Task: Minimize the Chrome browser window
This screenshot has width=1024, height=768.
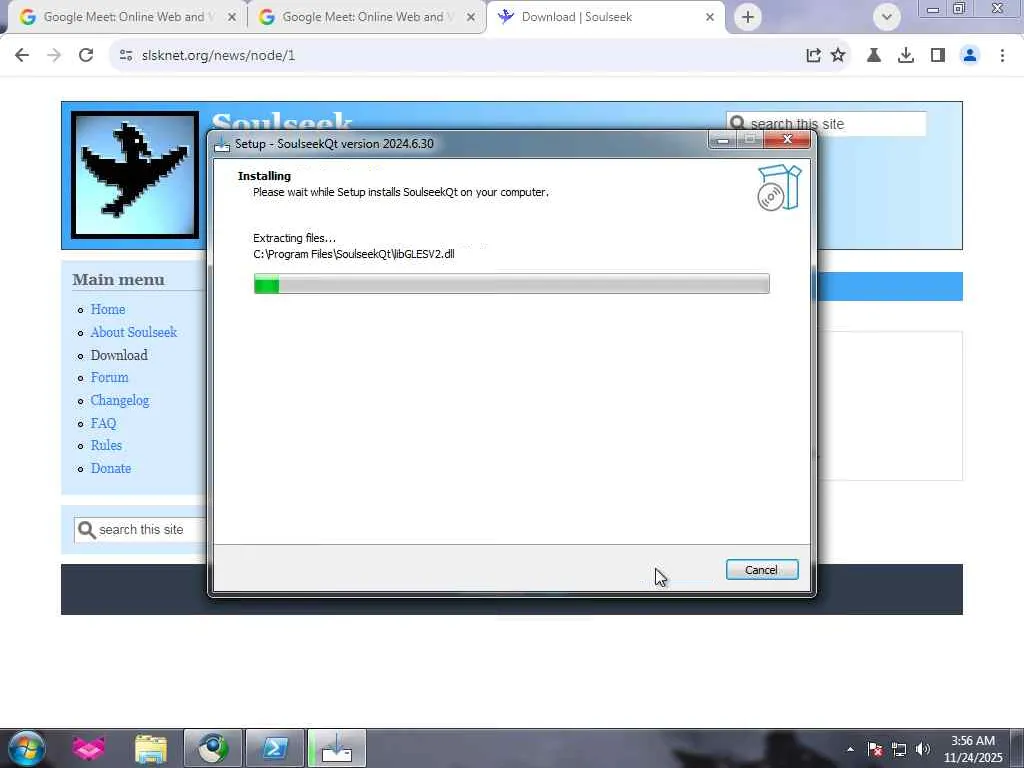Action: pos(933,9)
